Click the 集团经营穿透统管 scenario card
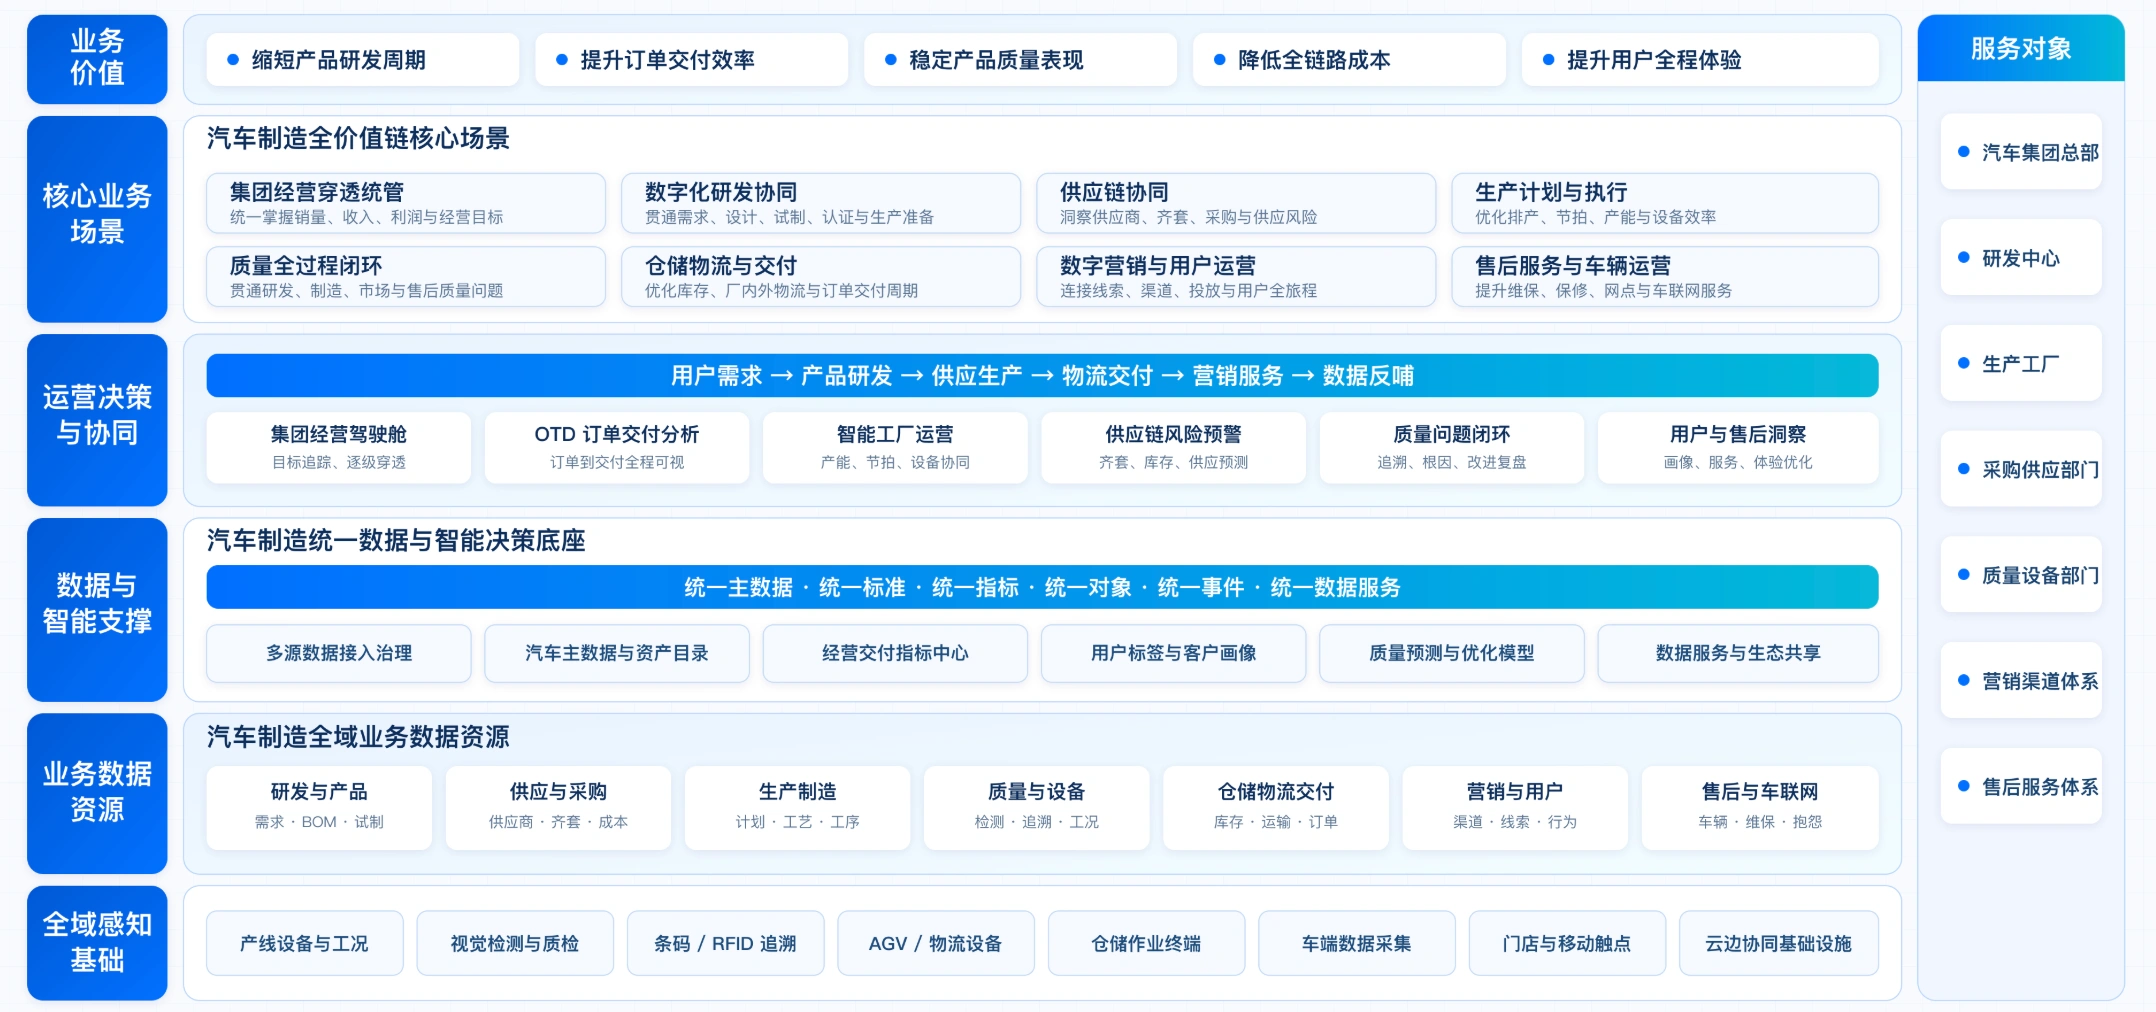The width and height of the screenshot is (2156, 1012). (x=406, y=203)
